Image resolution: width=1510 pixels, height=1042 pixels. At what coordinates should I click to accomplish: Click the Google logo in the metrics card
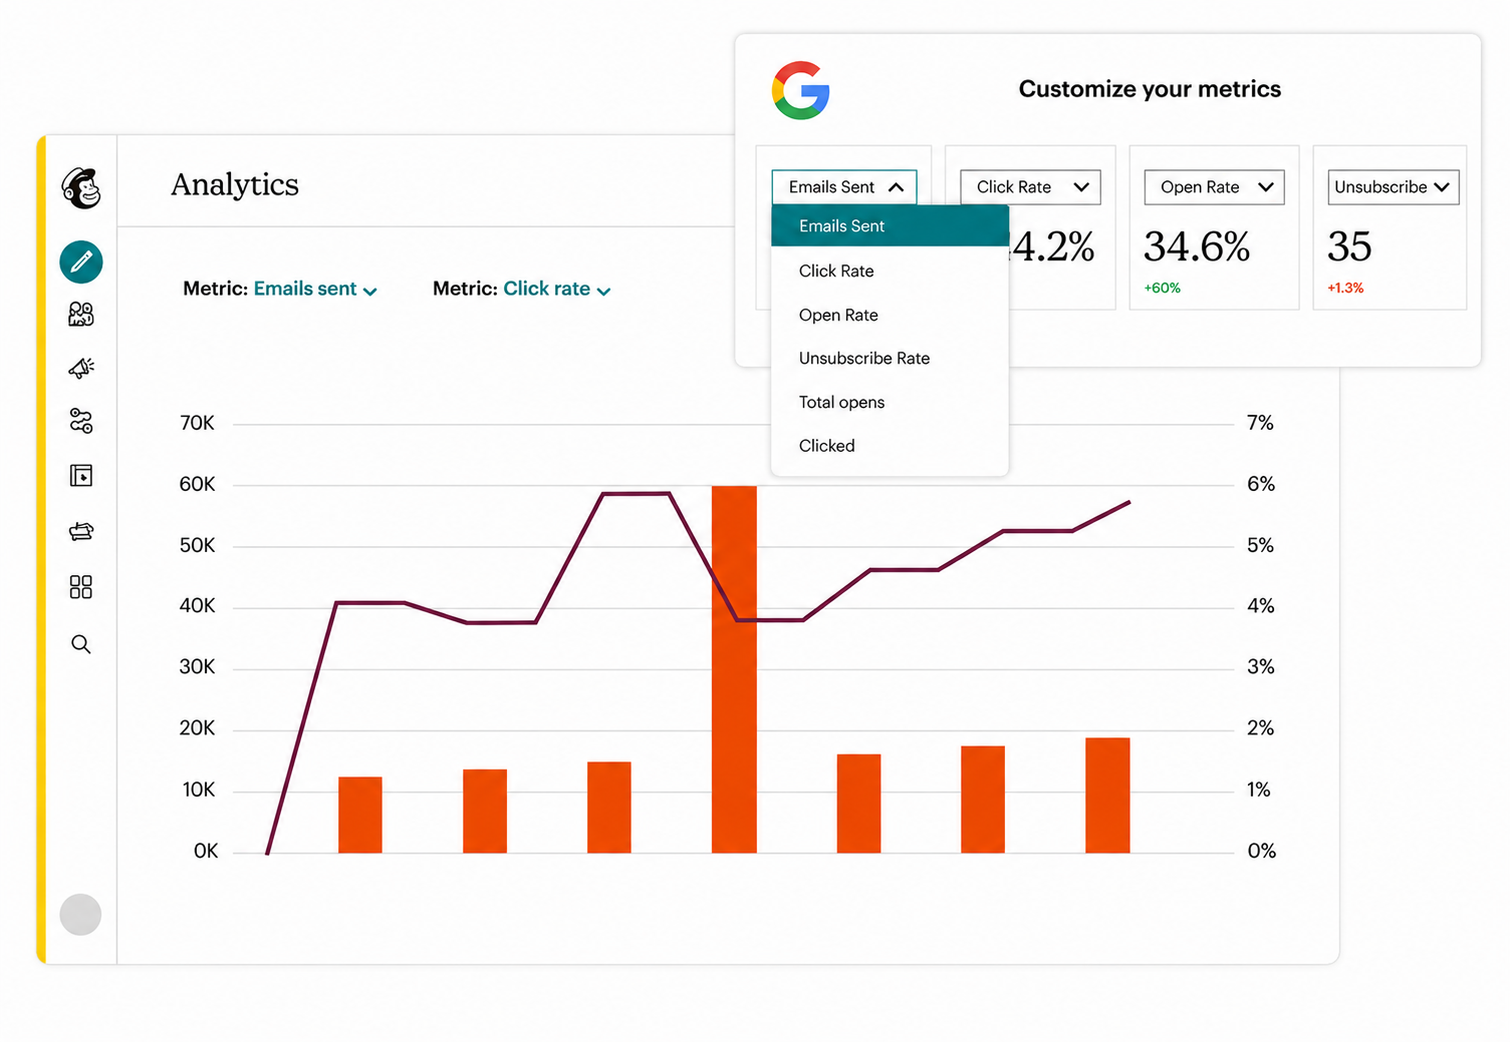click(x=801, y=90)
